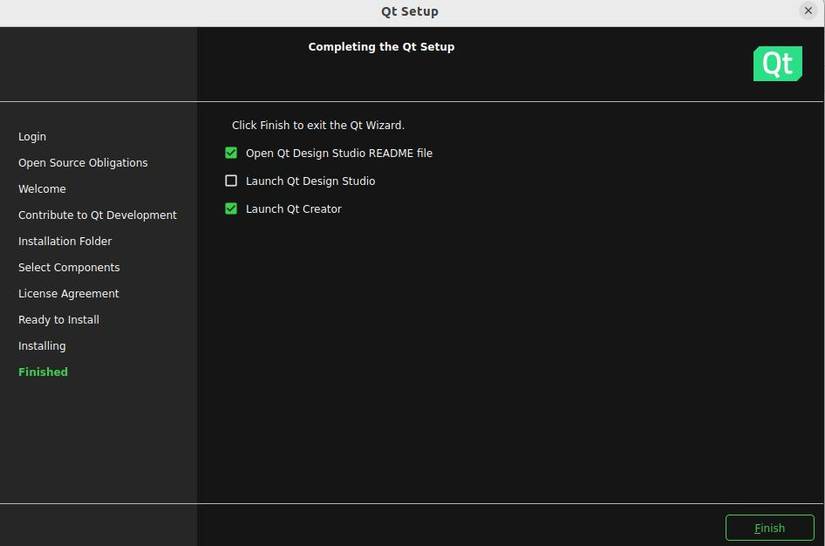Viewport: 825px width, 546px height.
Task: Click the Launch Qt Creator label text
Action: (293, 209)
